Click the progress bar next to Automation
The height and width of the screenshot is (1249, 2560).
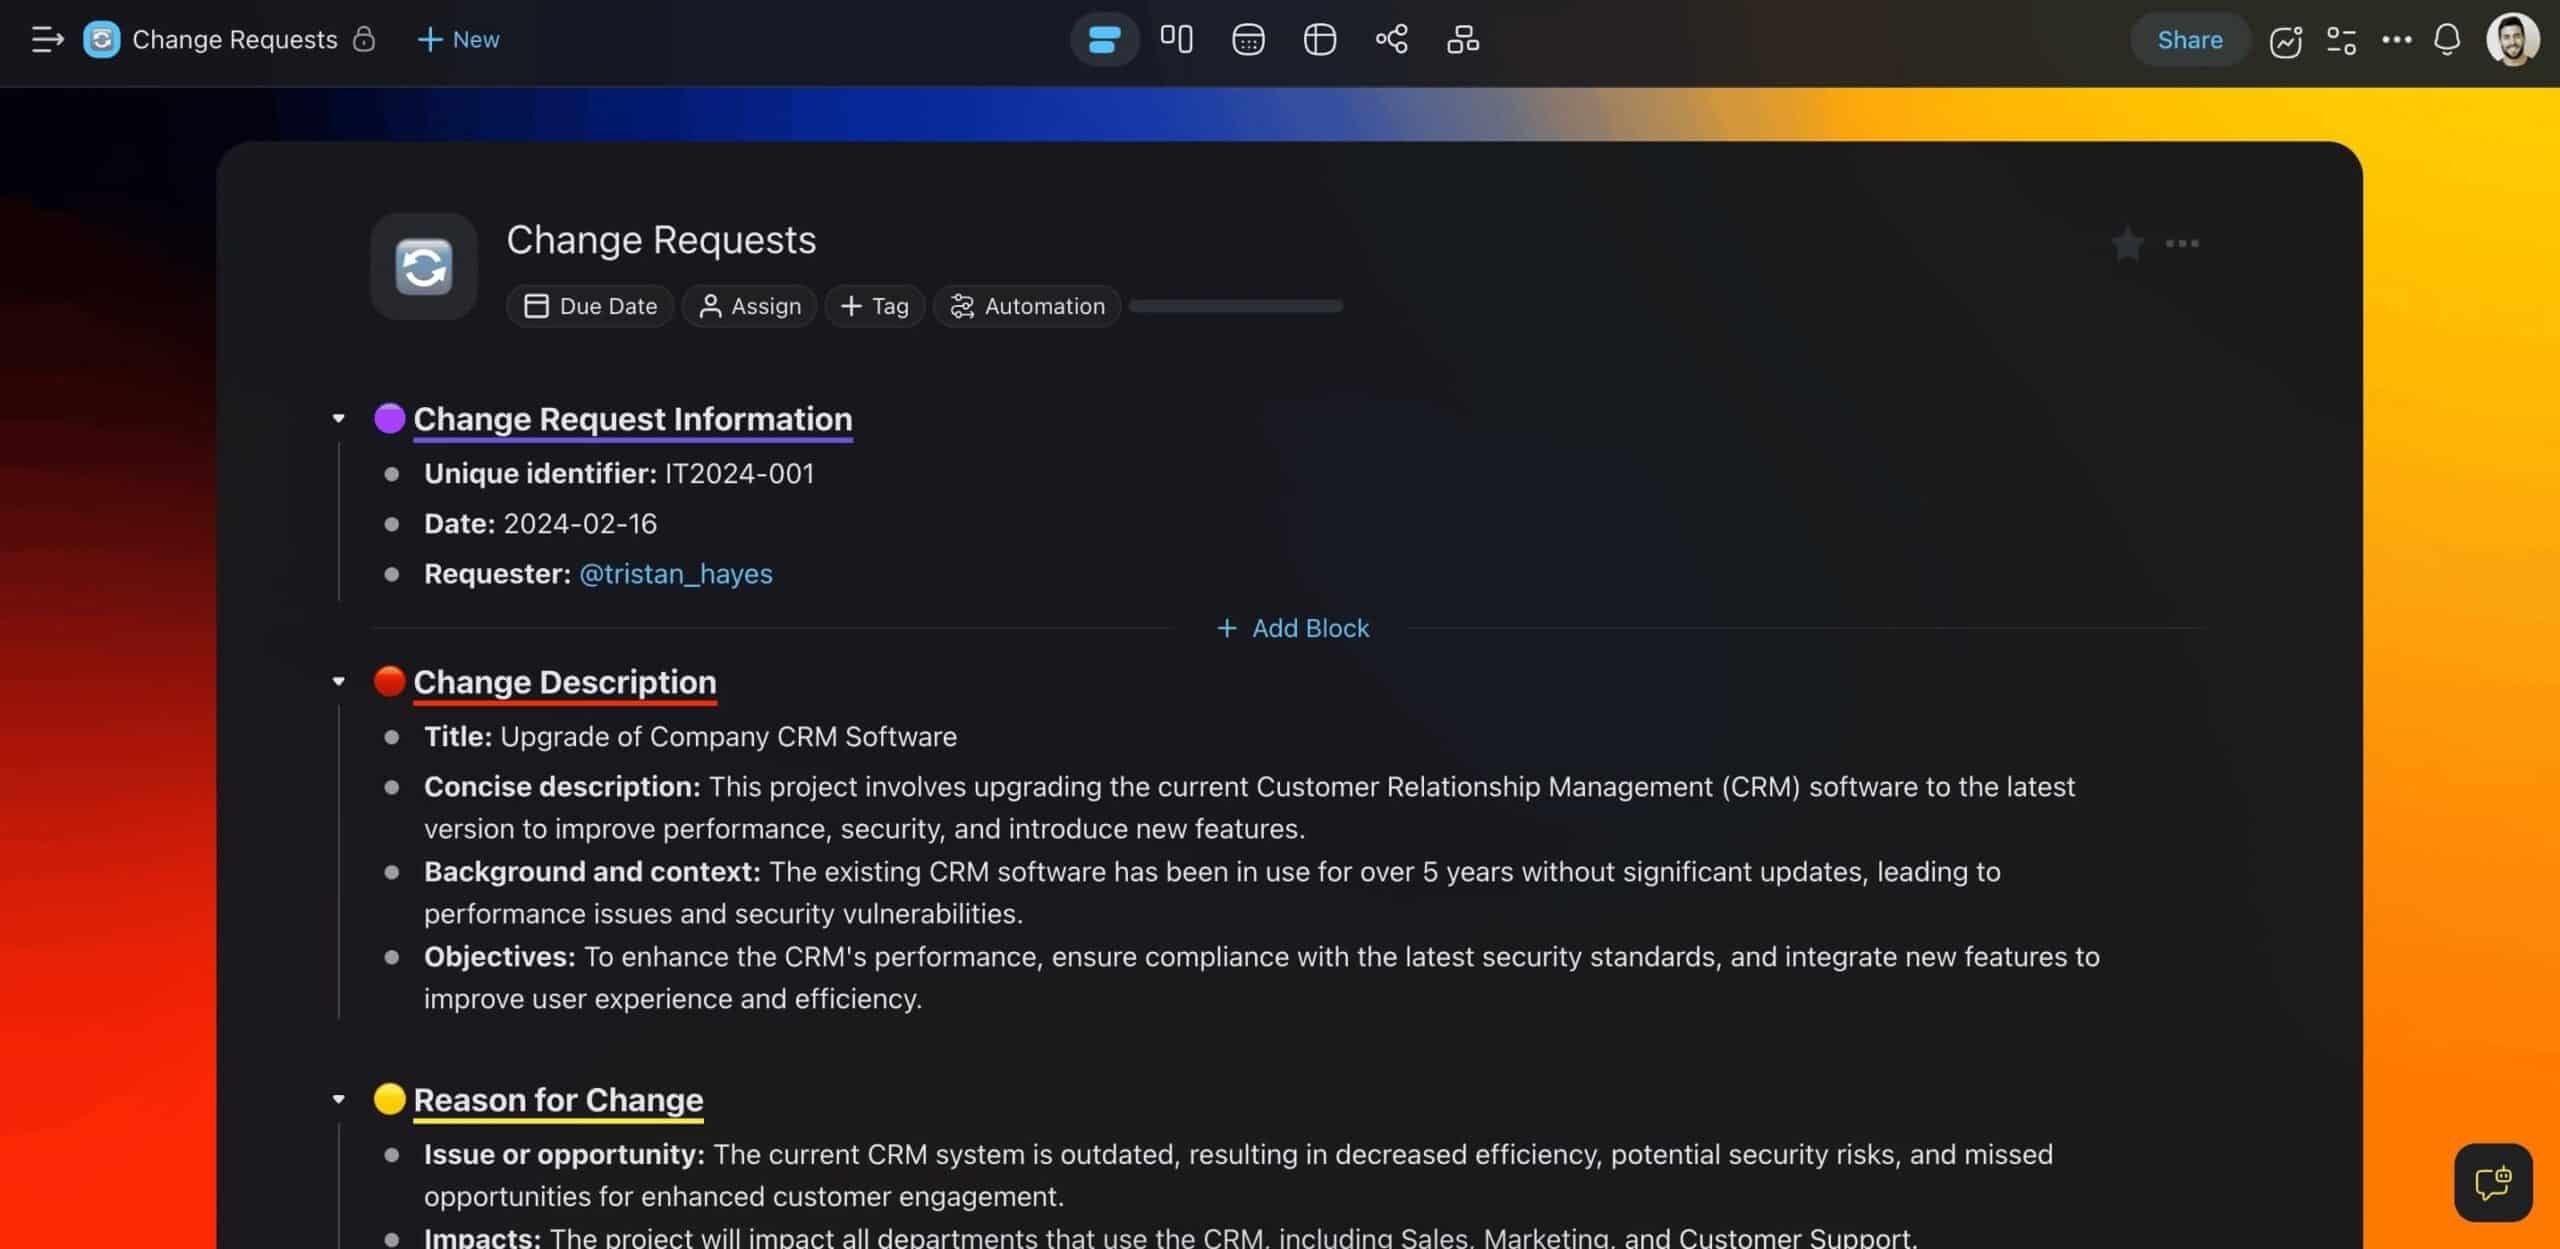click(1236, 306)
